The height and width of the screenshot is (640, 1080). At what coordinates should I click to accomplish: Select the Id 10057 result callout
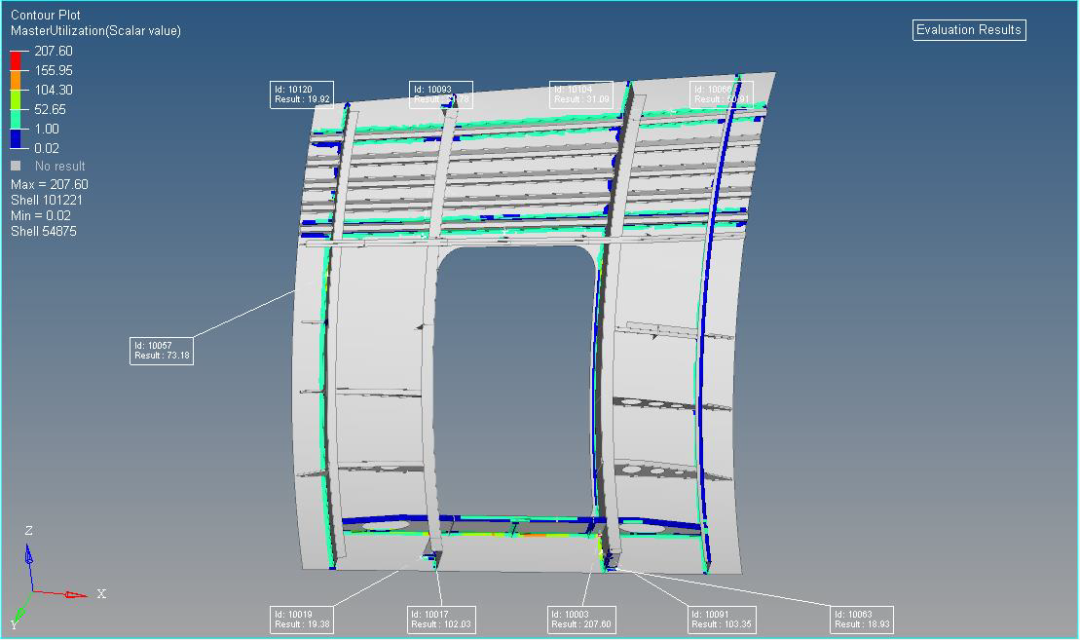(x=162, y=351)
